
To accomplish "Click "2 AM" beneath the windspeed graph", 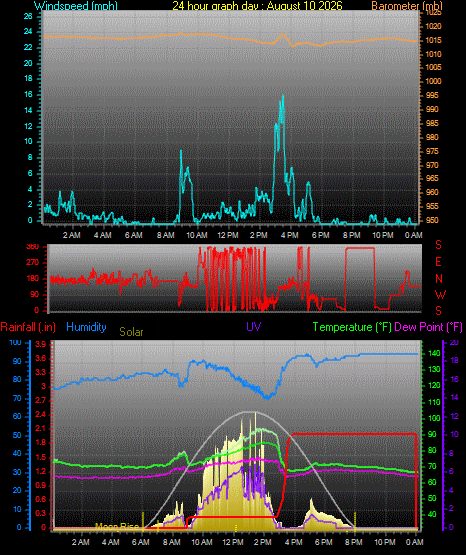I will pyautogui.click(x=72, y=235).
